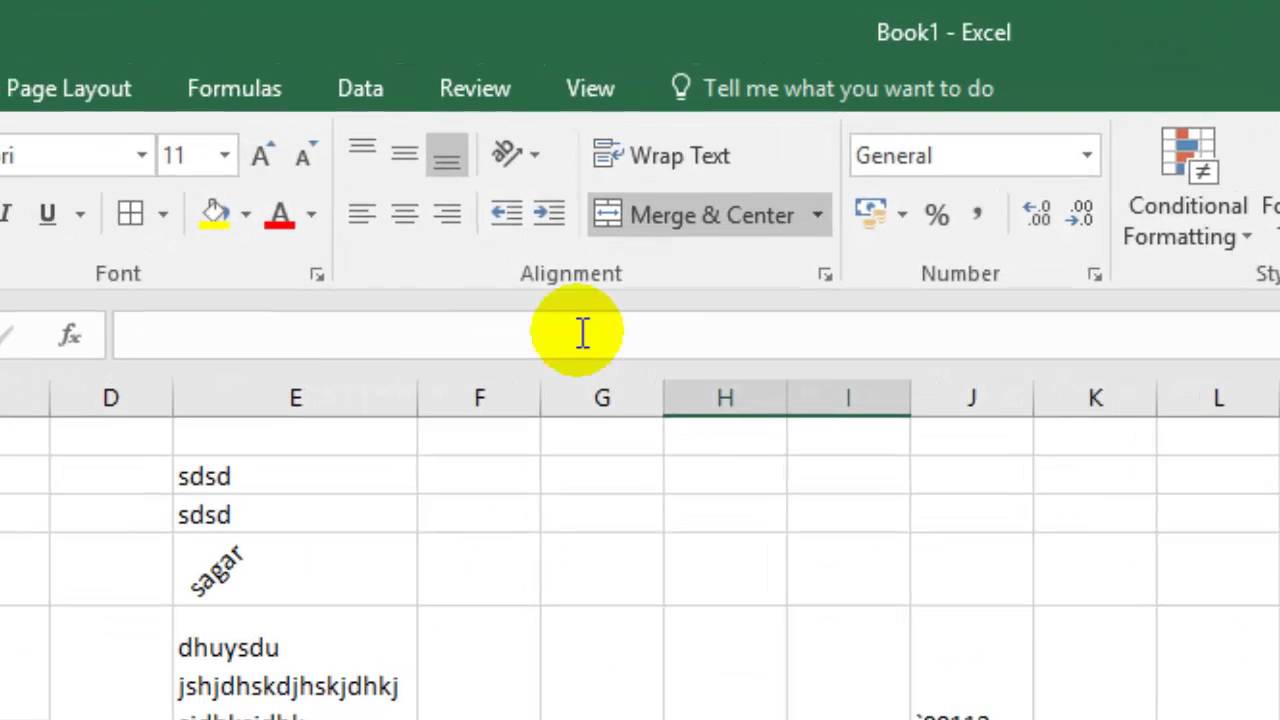Viewport: 1280px width, 720px height.
Task: Apply red font color
Action: click(x=279, y=214)
